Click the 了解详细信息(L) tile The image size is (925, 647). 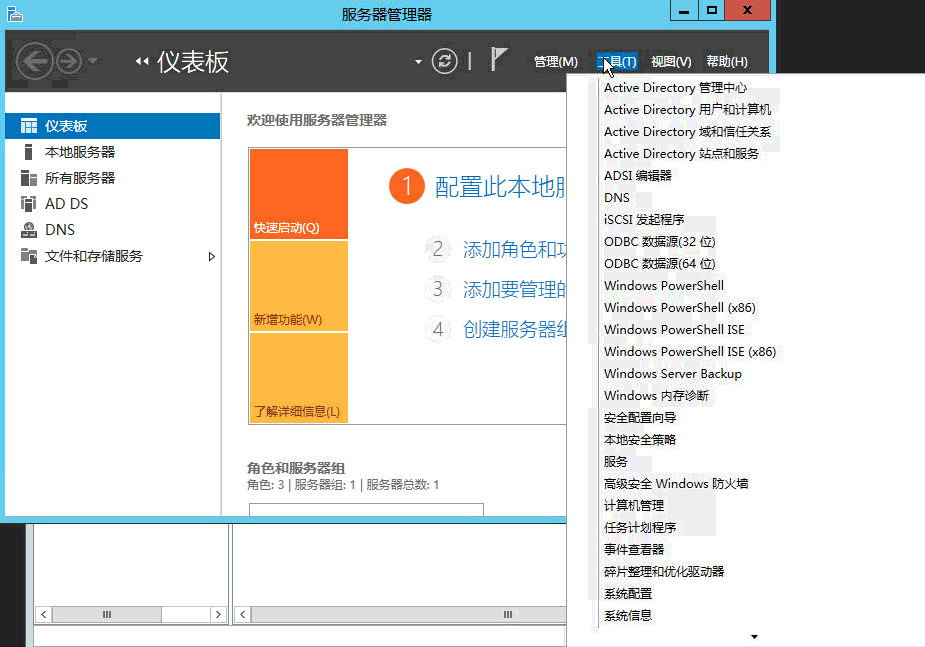298,378
